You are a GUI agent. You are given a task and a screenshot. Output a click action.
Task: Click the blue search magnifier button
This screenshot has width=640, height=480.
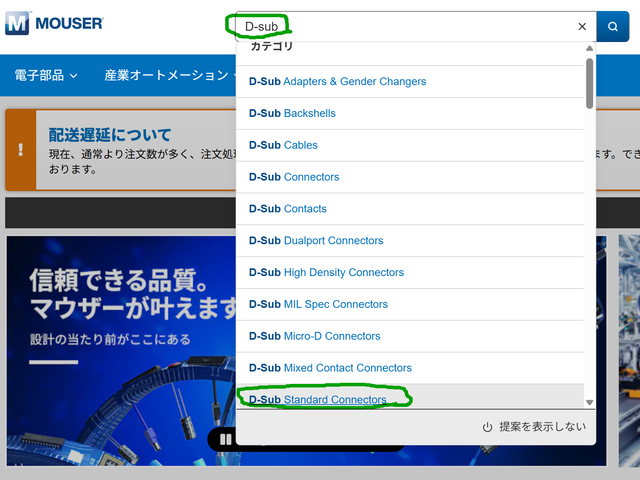(x=613, y=27)
